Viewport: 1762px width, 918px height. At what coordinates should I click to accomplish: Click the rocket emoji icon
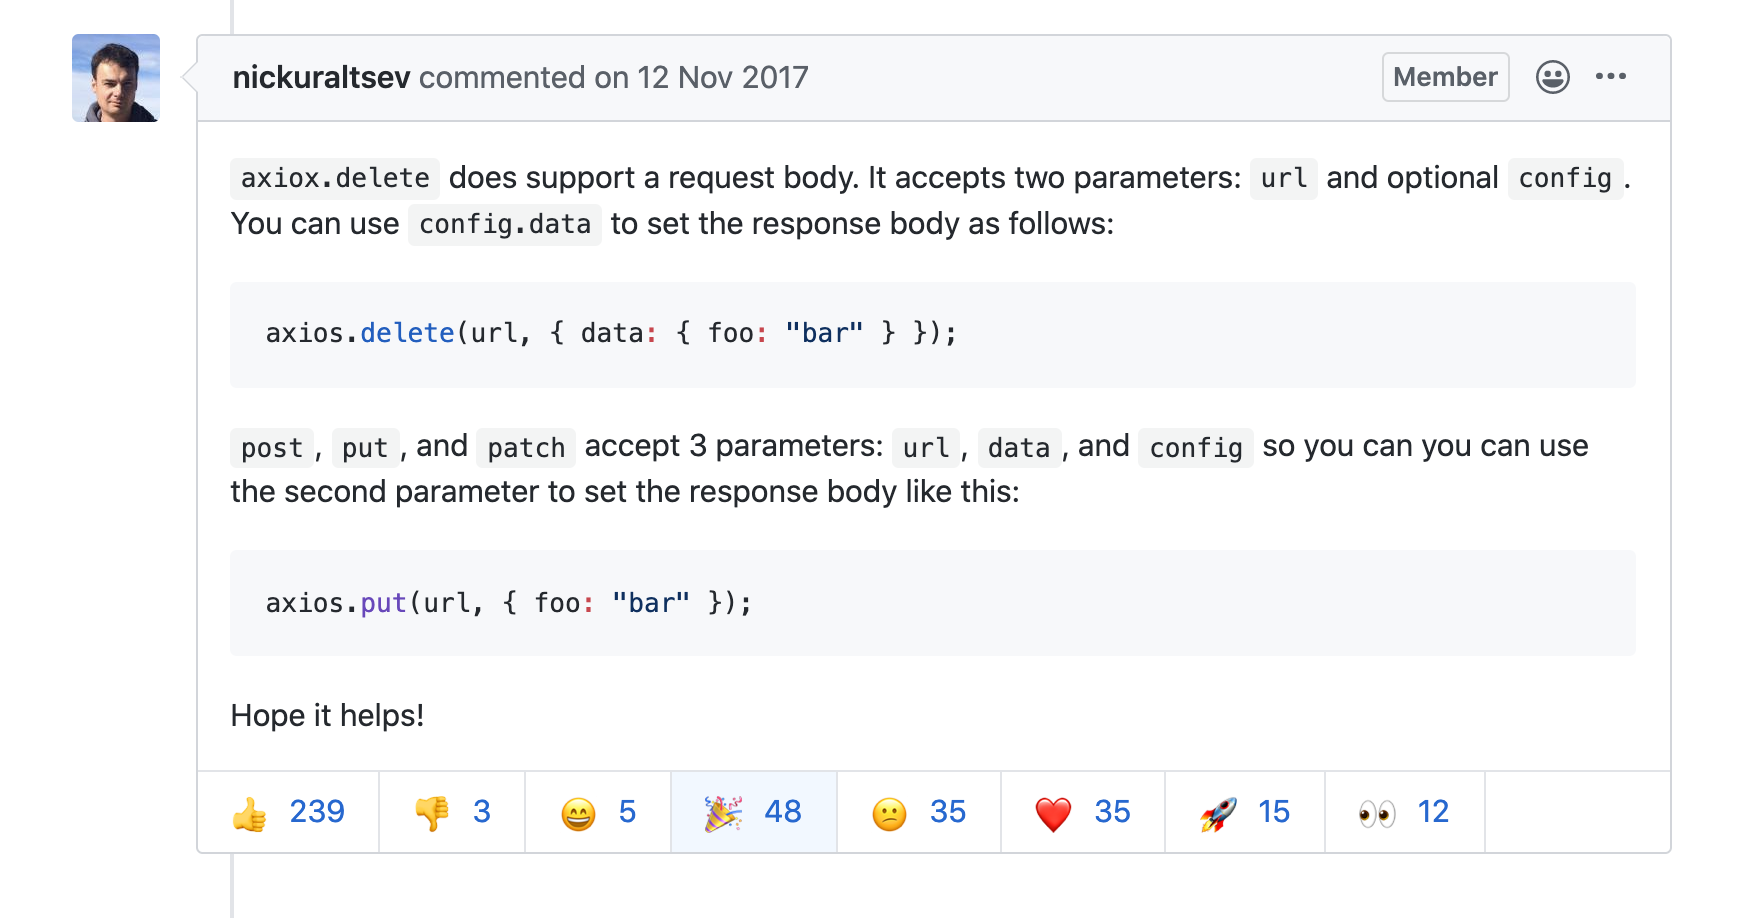tap(1218, 814)
